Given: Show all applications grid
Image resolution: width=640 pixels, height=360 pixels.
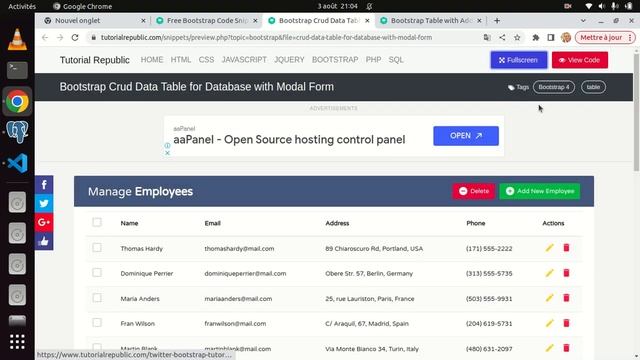Looking at the screenshot, I should [17, 342].
